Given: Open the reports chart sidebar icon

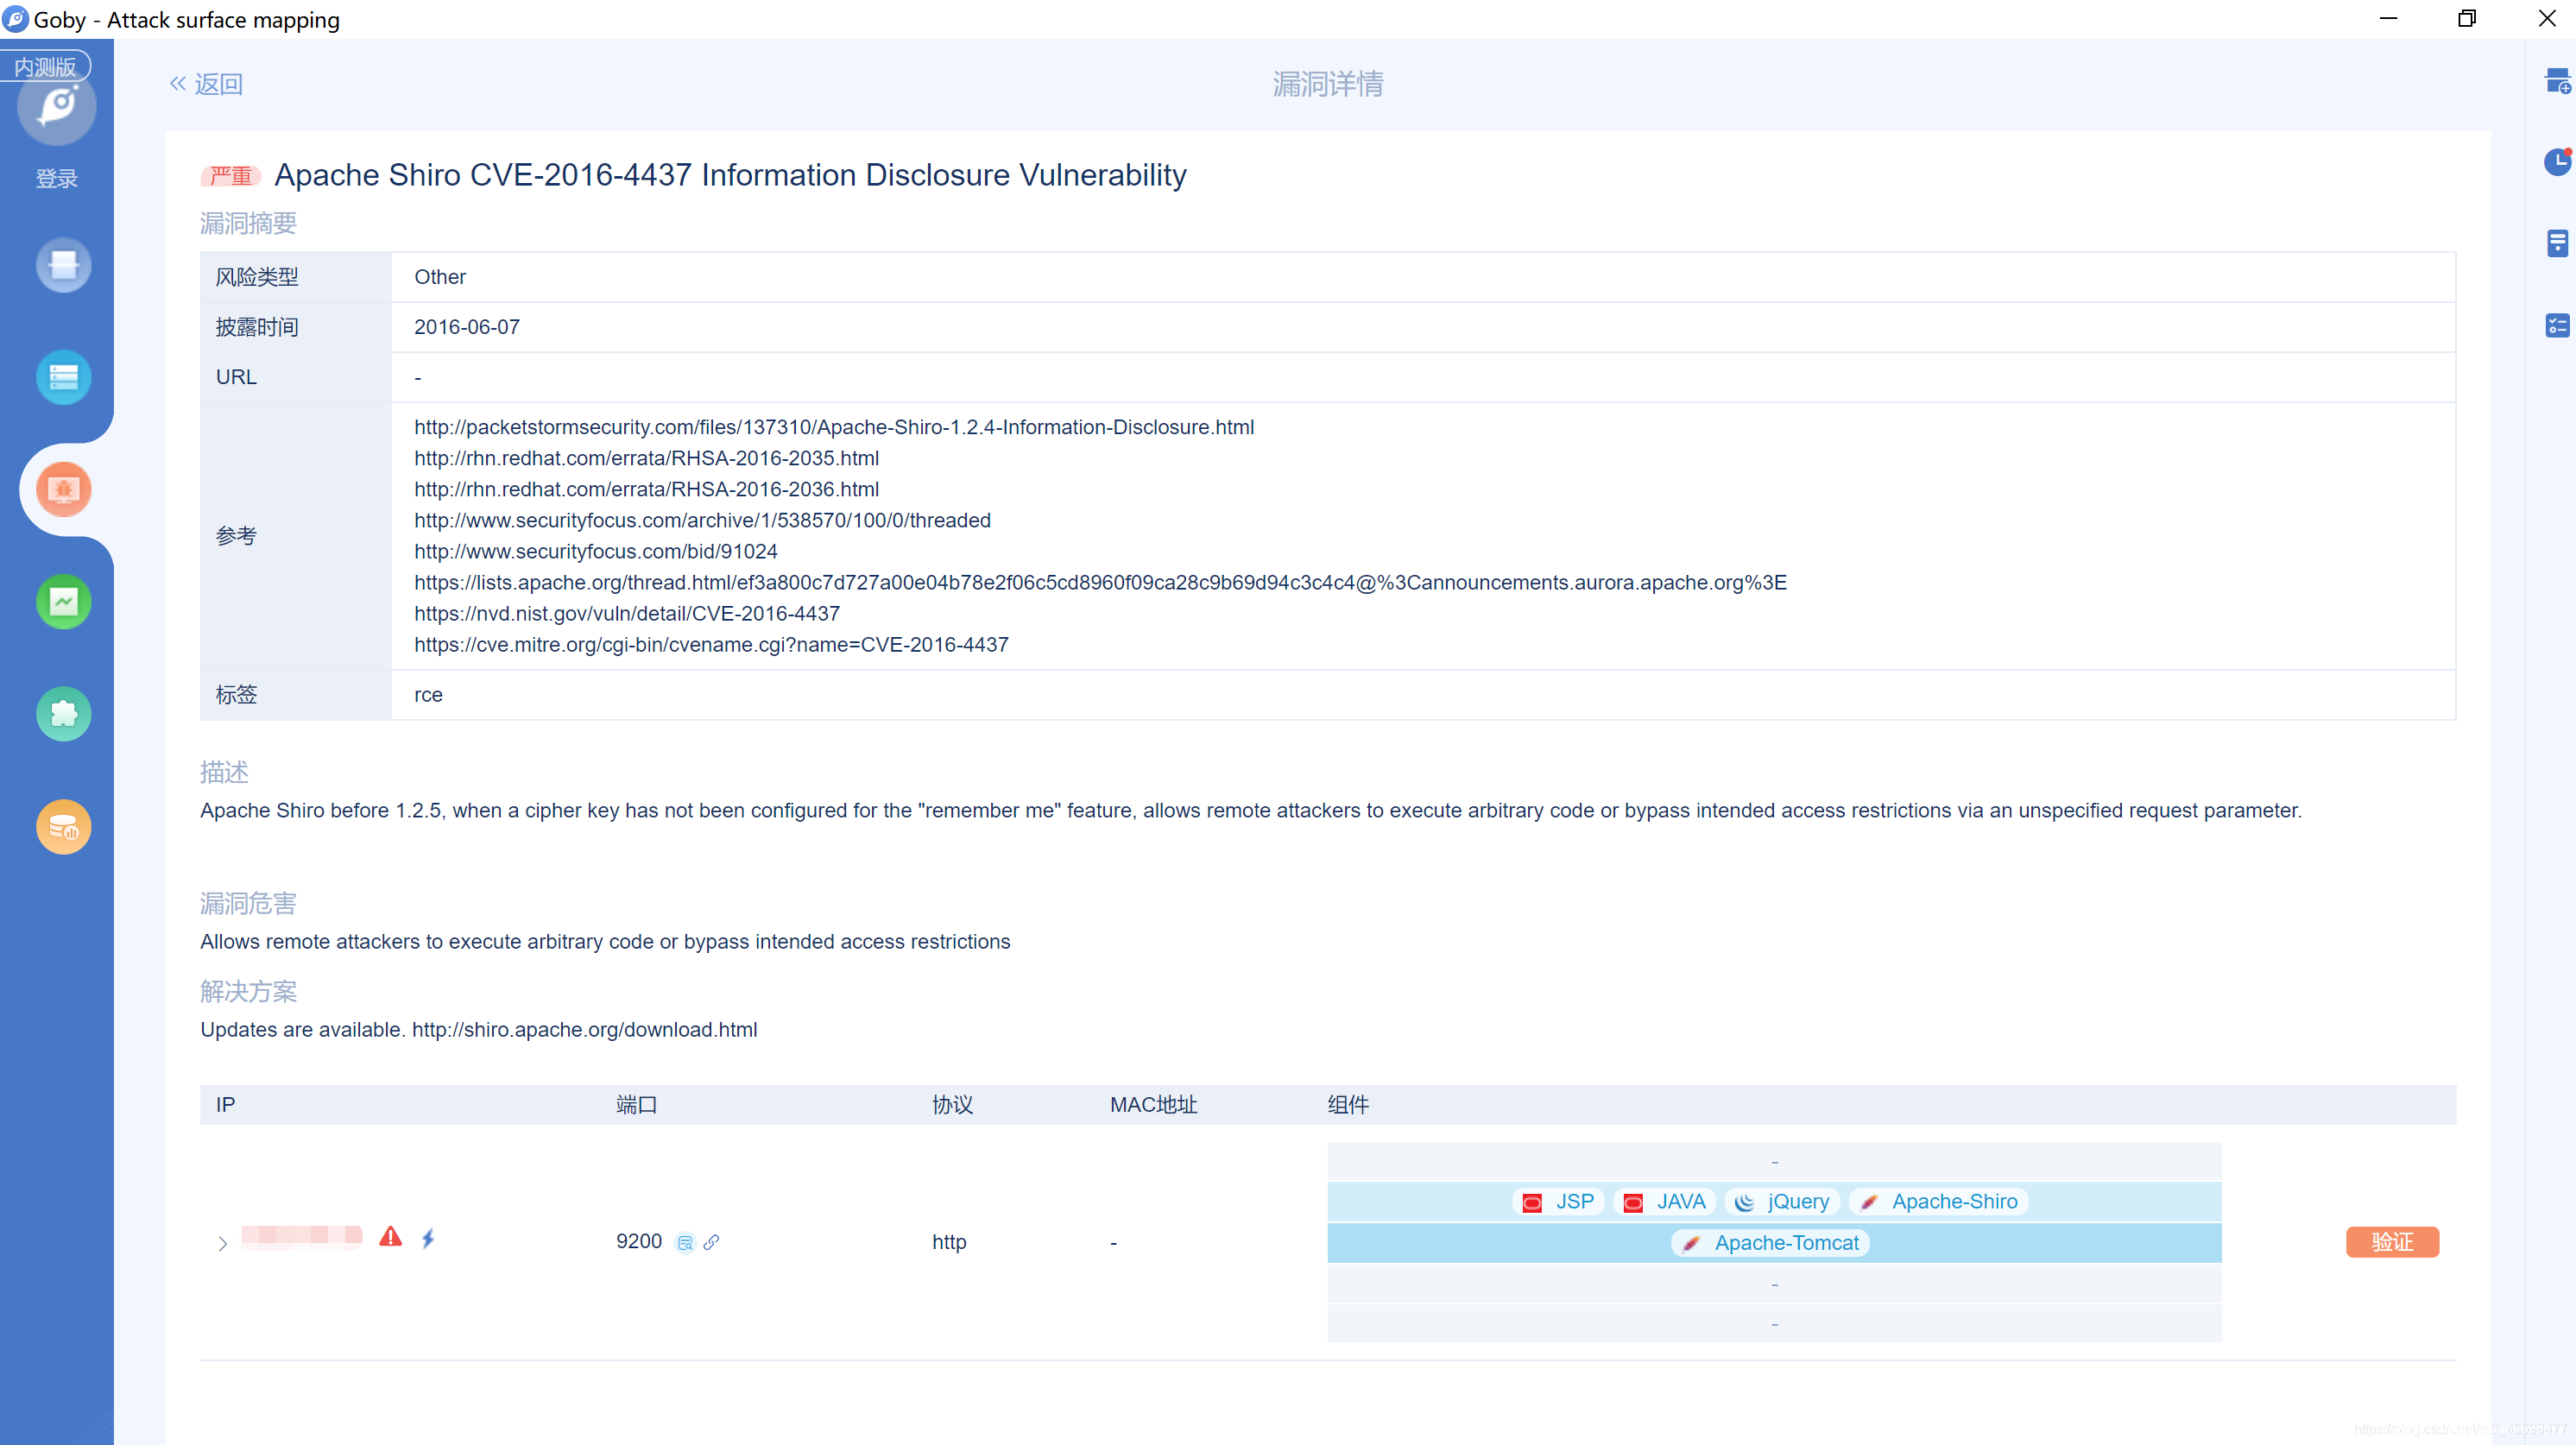Looking at the screenshot, I should coord(63,601).
